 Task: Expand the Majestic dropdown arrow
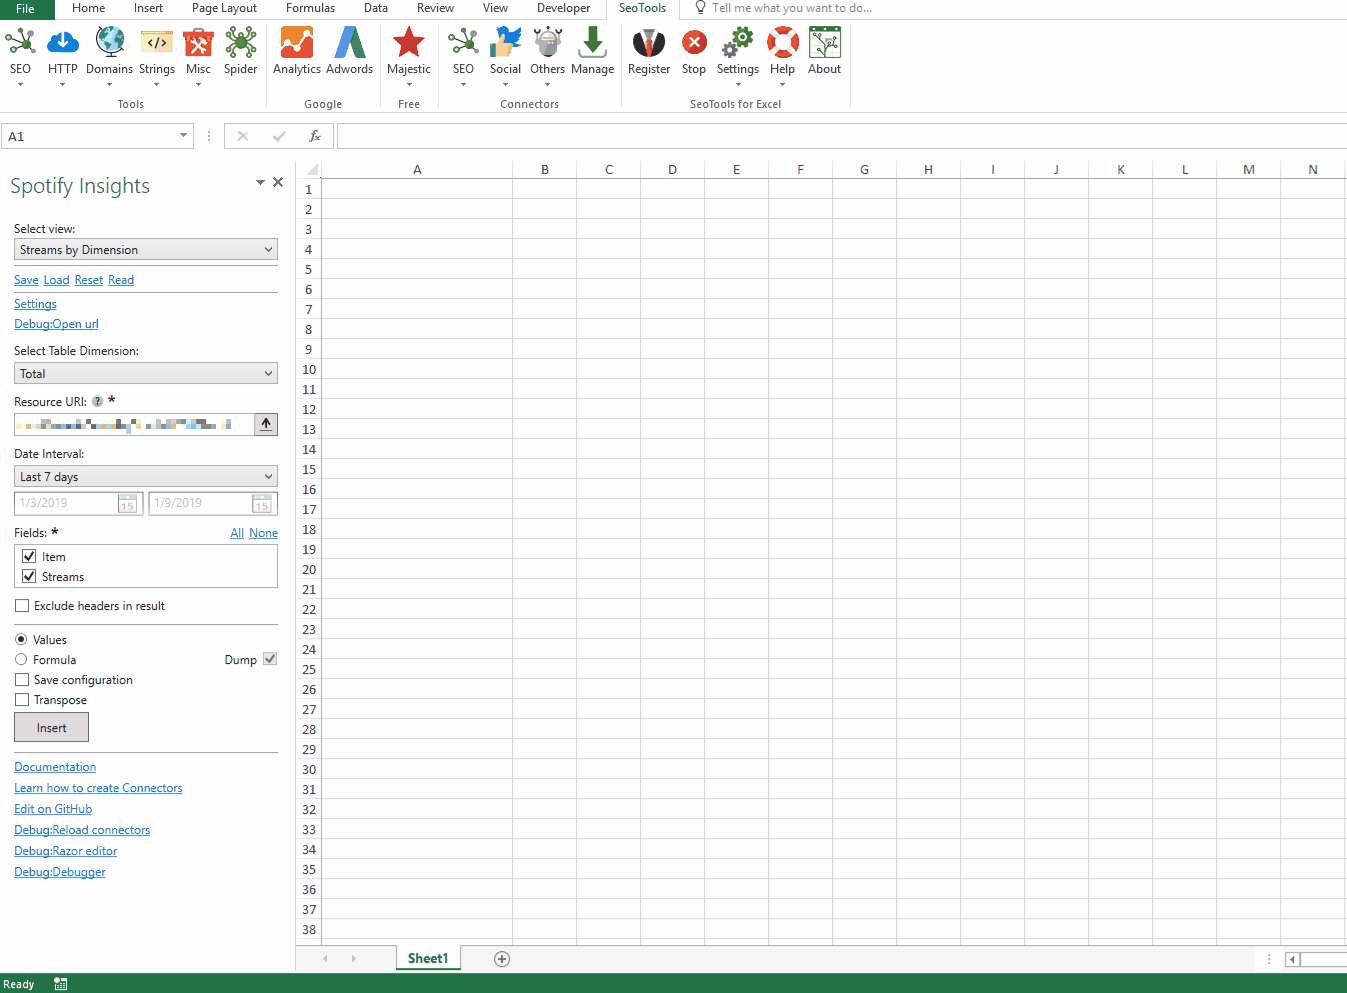pos(409,84)
